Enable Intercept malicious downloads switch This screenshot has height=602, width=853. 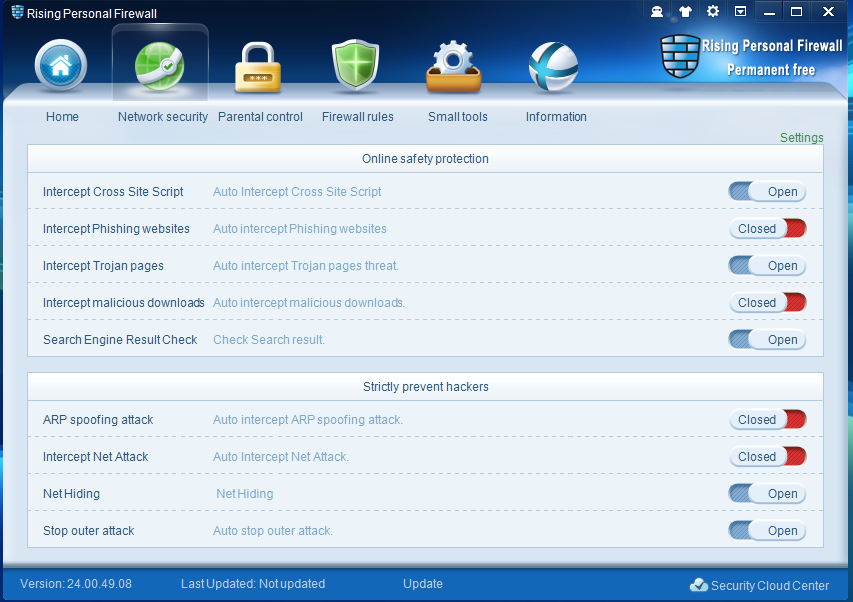point(767,302)
